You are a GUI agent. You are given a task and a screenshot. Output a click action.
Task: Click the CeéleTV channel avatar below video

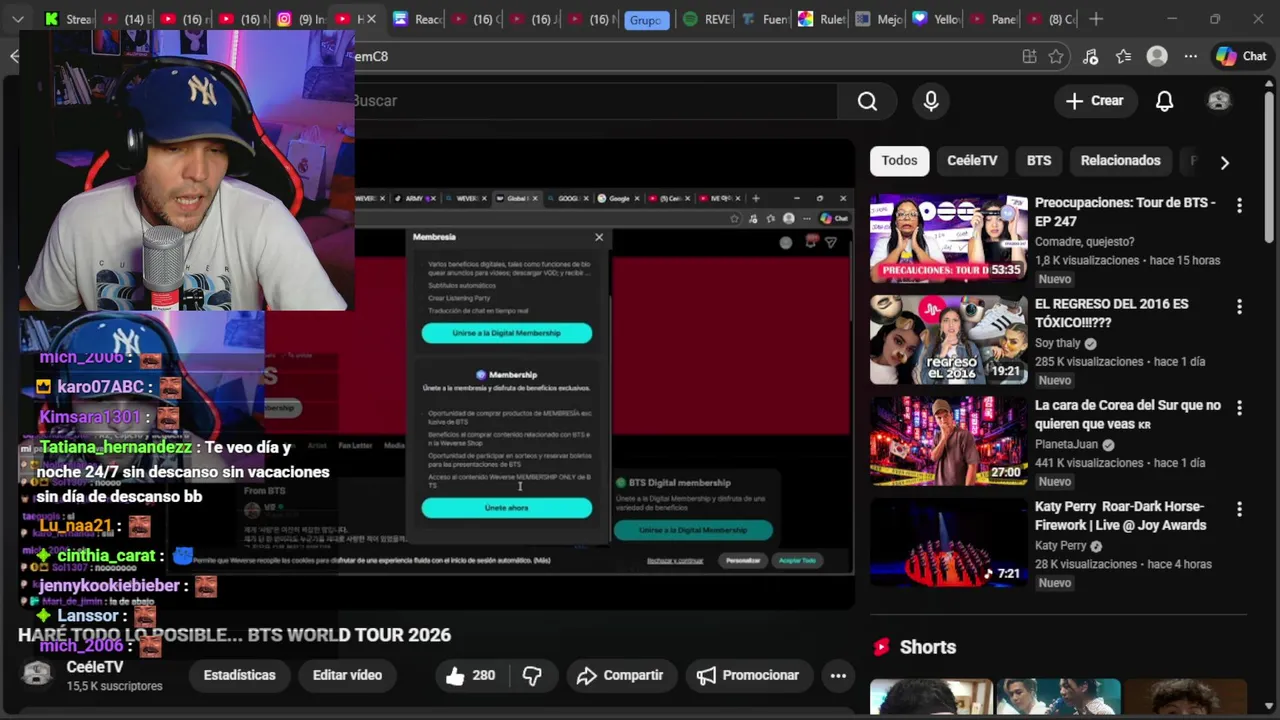[38, 674]
